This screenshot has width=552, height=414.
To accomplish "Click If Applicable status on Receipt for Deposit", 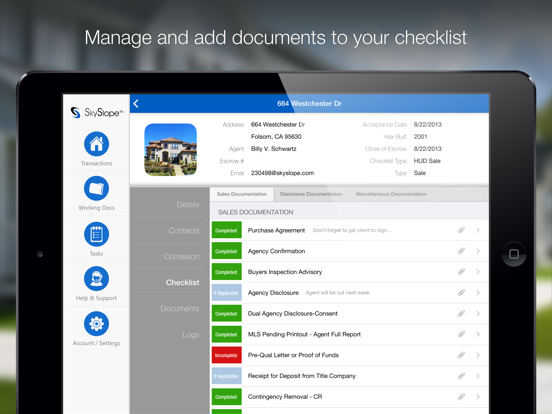I will pyautogui.click(x=227, y=376).
